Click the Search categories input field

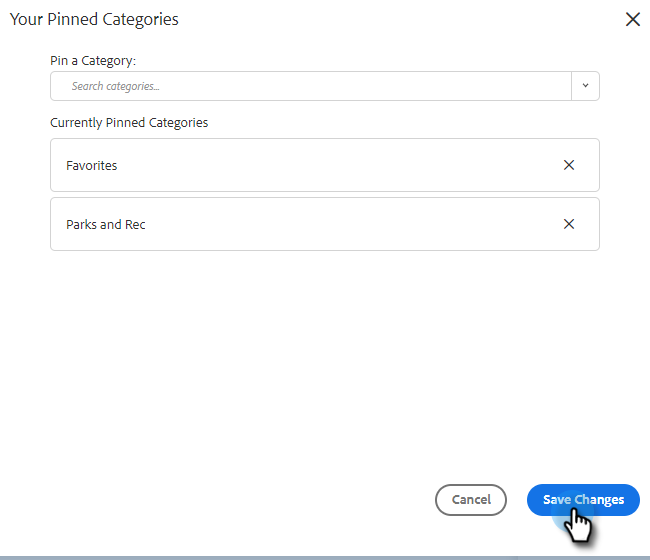[x=310, y=86]
